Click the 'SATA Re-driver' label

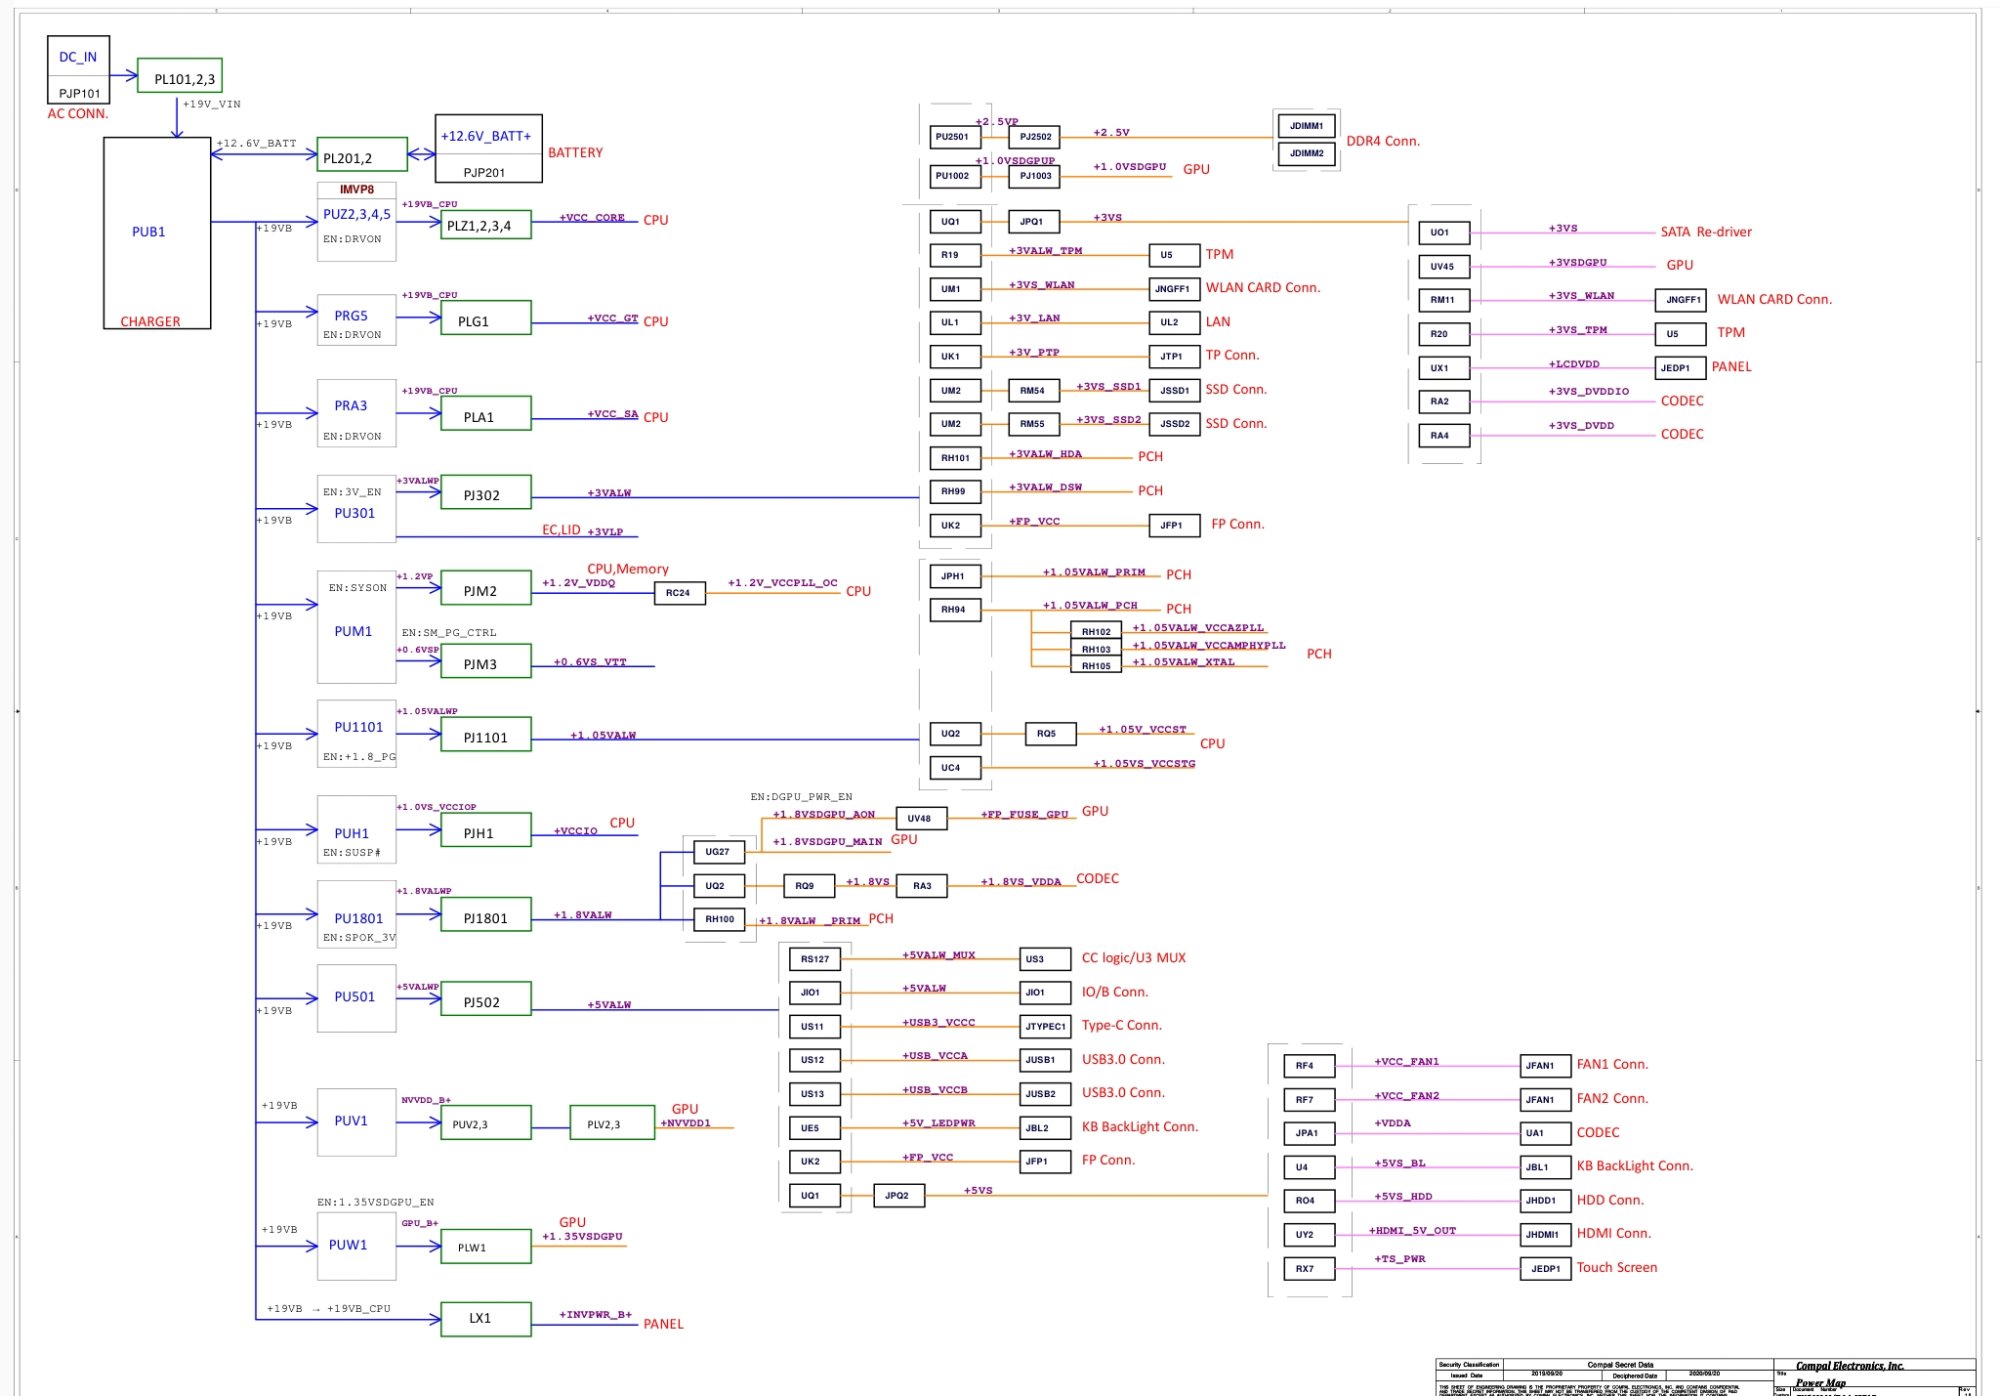tap(1706, 232)
